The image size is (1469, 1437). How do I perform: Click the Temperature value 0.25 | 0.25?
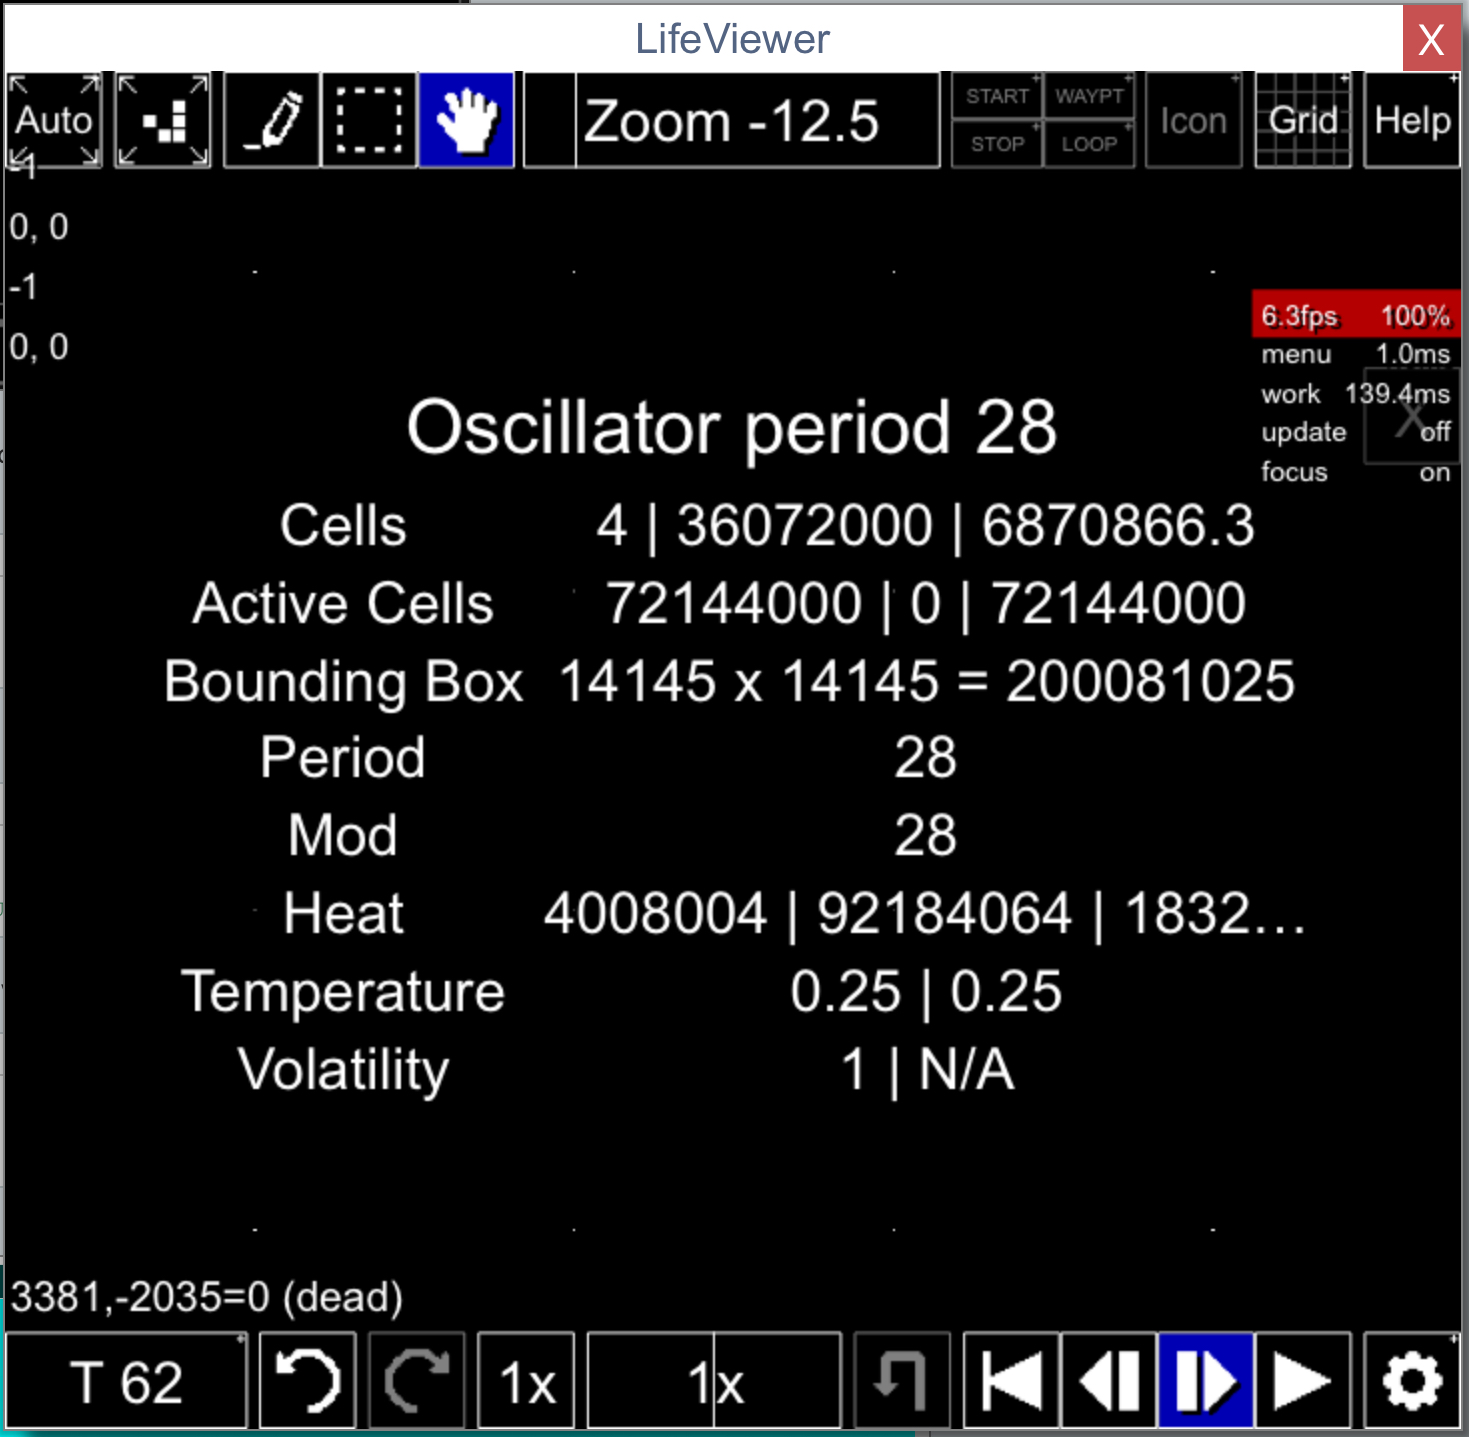tap(926, 991)
